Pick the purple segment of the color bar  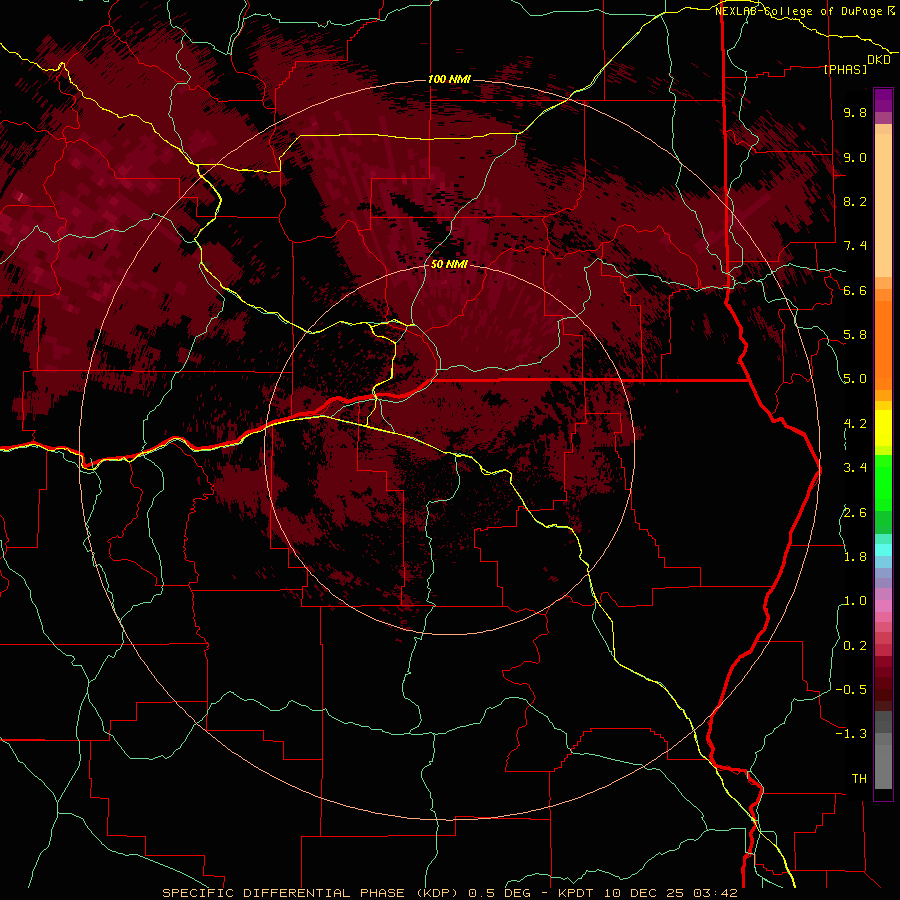883,100
